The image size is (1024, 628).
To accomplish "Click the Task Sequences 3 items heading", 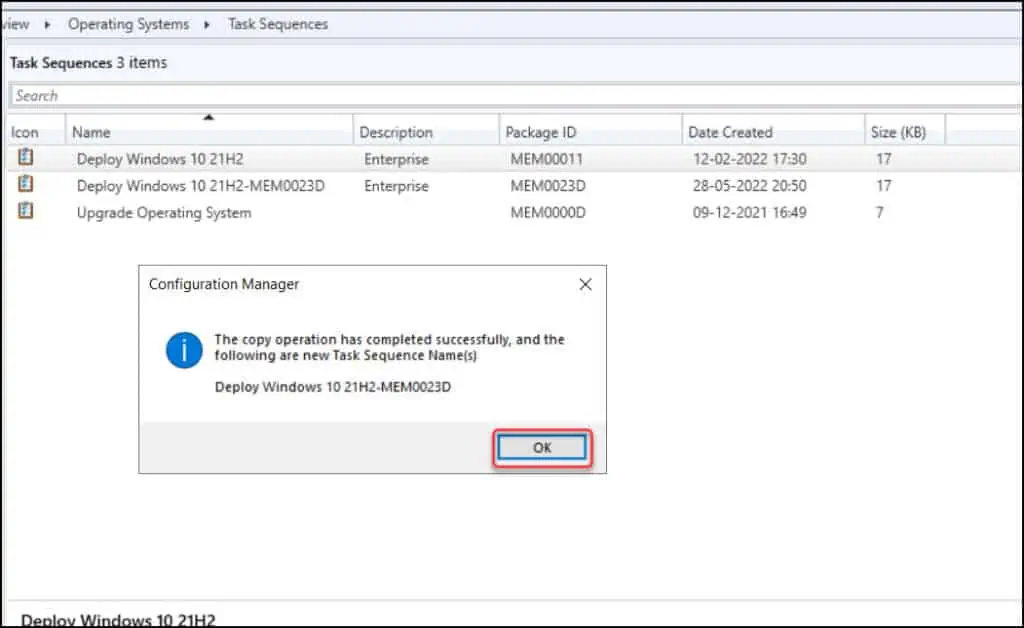I will tap(88, 63).
